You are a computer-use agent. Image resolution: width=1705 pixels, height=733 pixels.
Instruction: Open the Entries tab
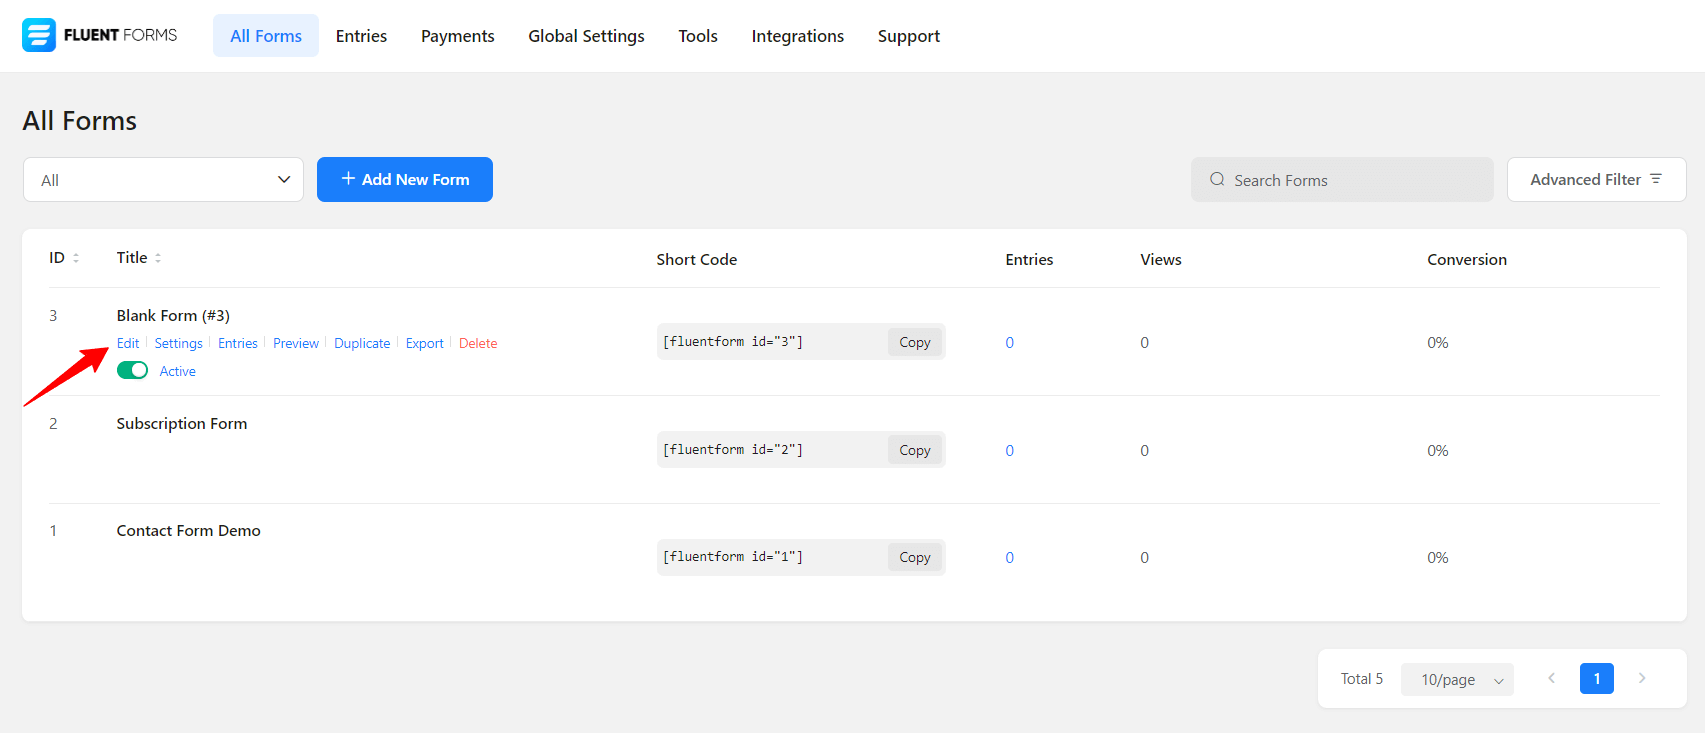[x=361, y=36]
